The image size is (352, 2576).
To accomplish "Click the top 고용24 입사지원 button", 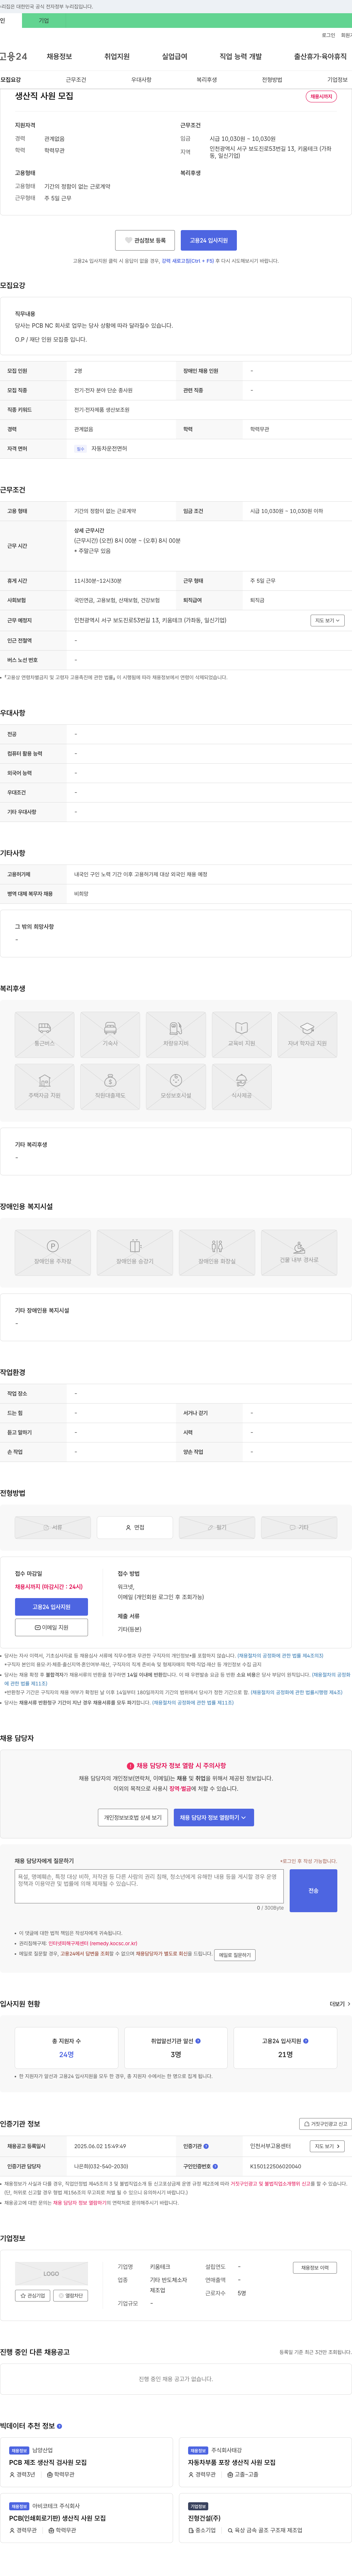I will pos(209,240).
